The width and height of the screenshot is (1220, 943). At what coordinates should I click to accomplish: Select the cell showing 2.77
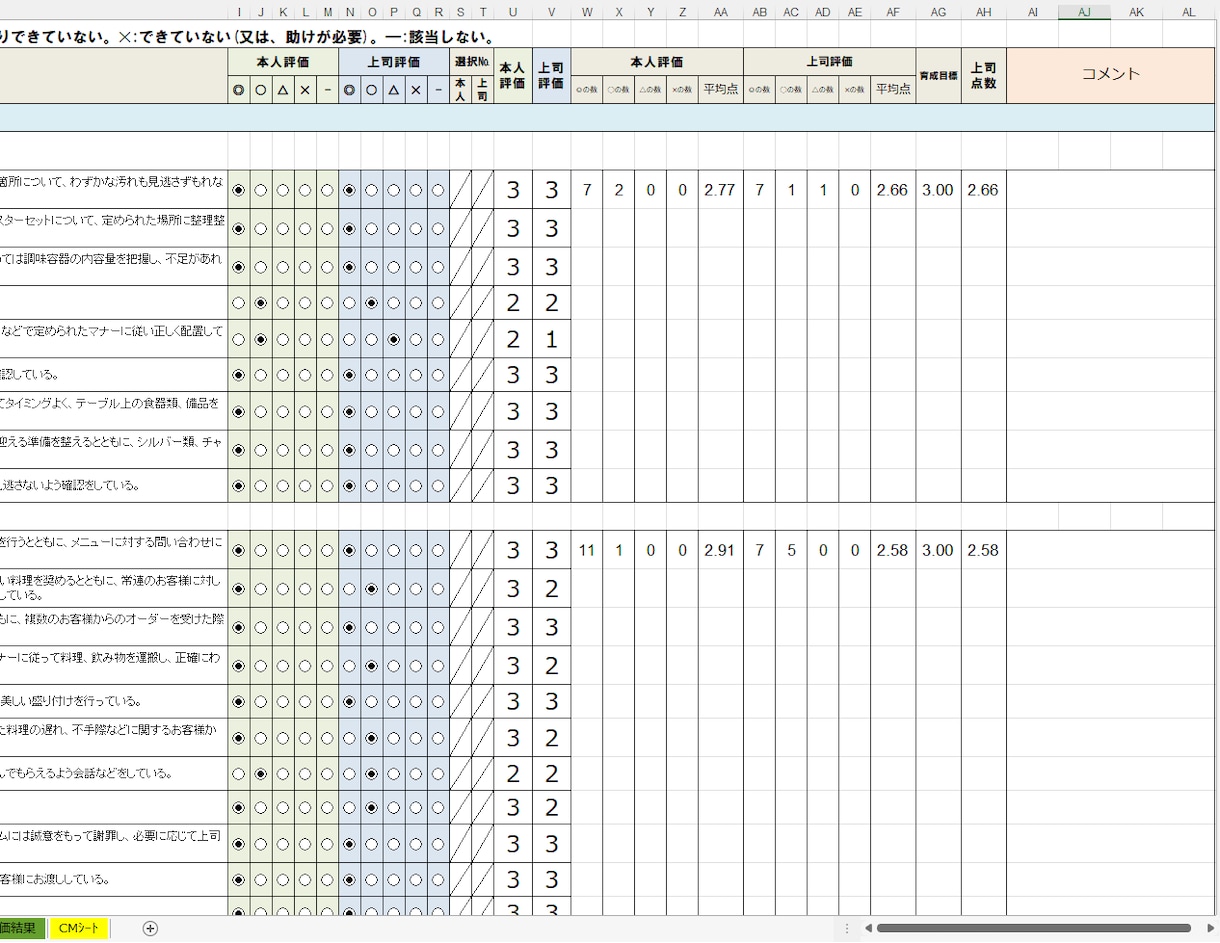pos(720,190)
